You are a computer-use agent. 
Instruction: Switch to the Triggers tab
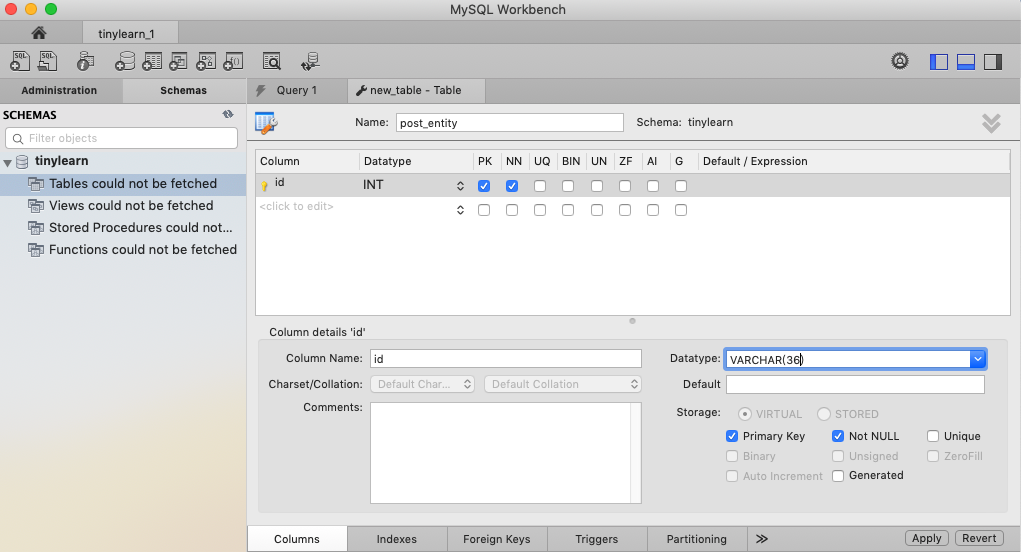pyautogui.click(x=596, y=539)
